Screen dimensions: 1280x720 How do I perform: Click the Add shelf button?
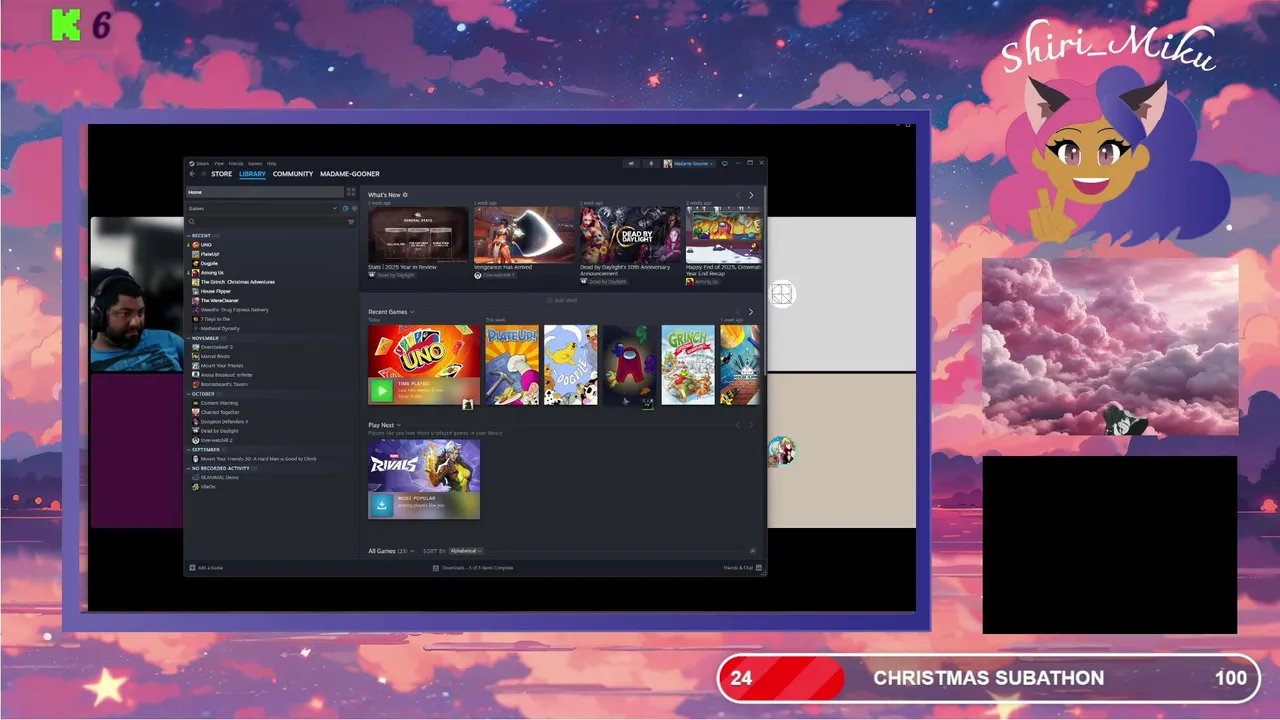pos(561,300)
